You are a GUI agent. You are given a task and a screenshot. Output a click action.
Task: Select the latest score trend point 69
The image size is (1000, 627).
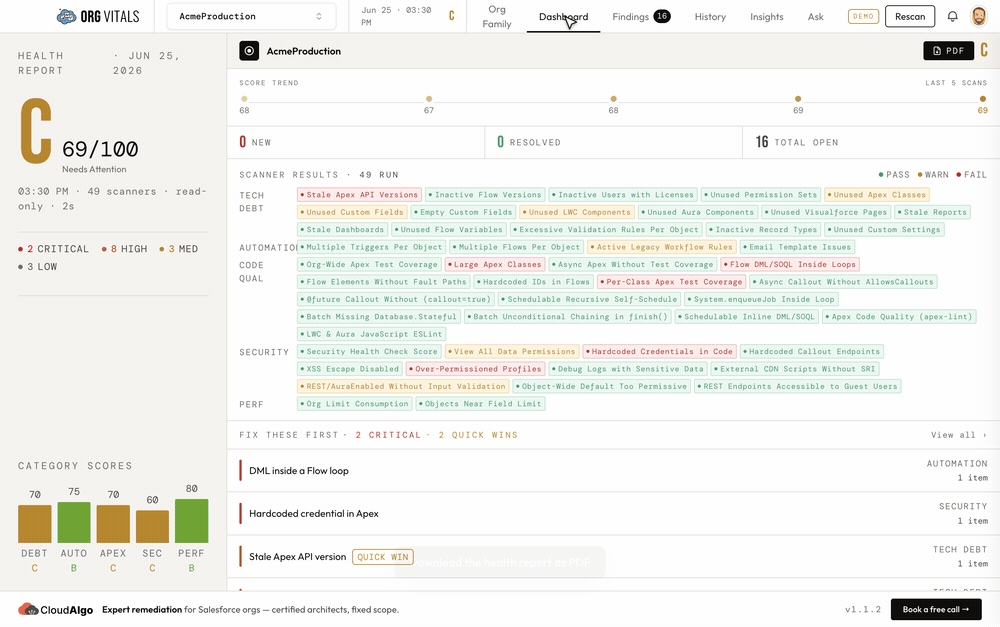[983, 99]
